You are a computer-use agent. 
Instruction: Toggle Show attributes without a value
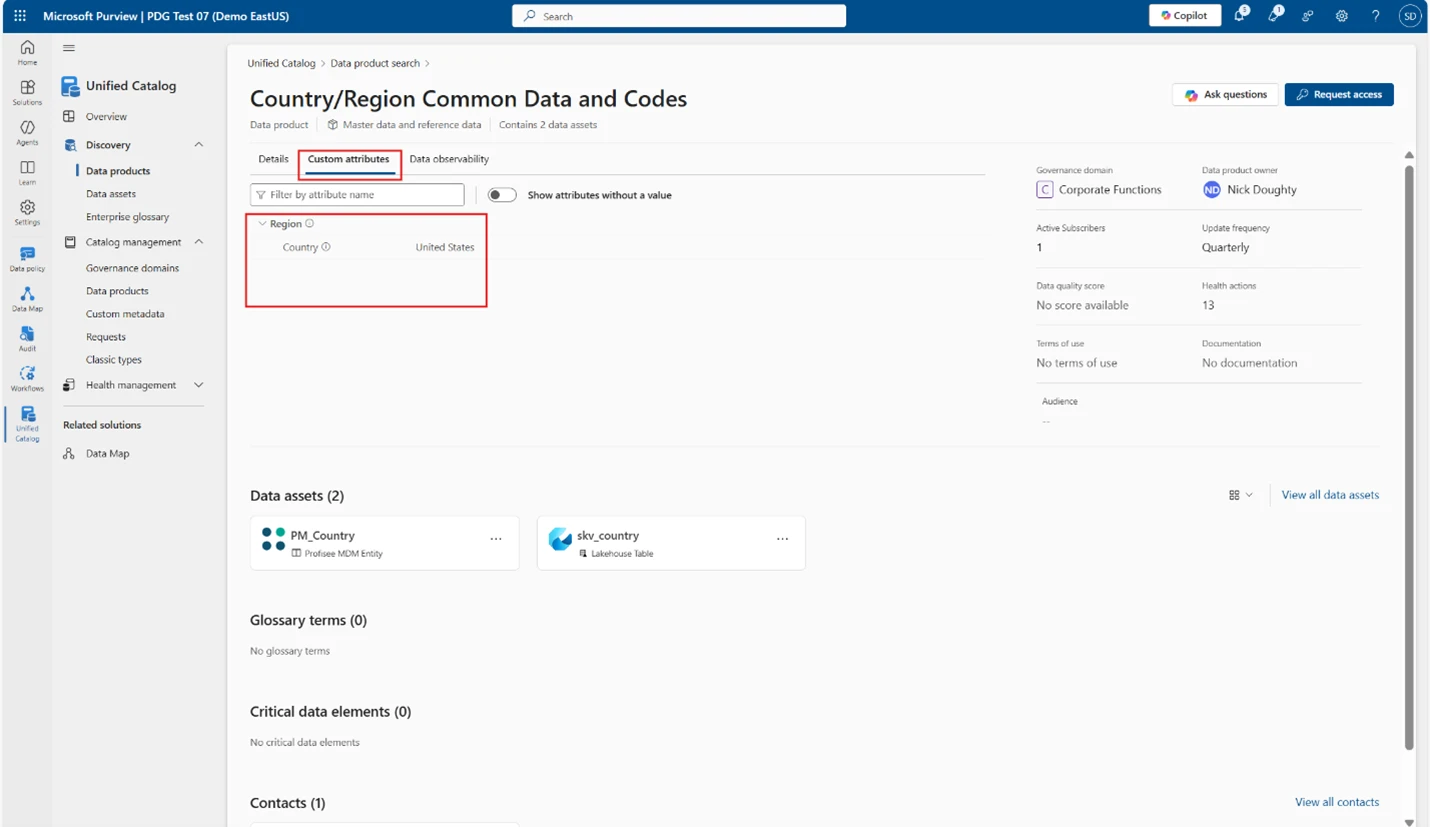[x=502, y=195]
